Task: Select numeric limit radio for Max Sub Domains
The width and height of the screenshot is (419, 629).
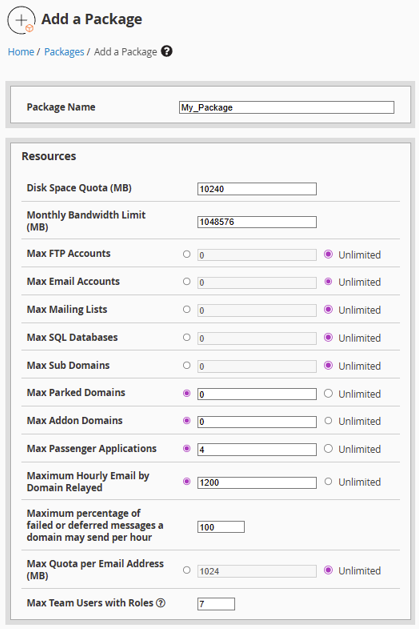Action: point(186,365)
